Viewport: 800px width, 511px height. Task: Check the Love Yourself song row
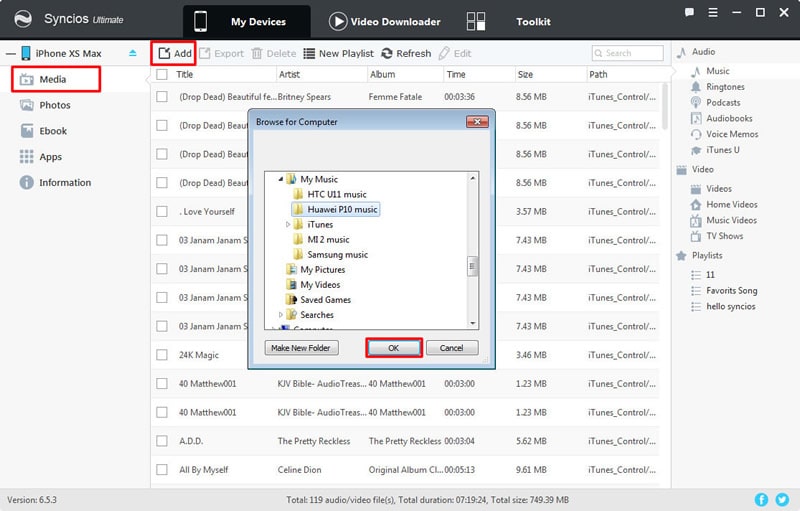(x=162, y=211)
